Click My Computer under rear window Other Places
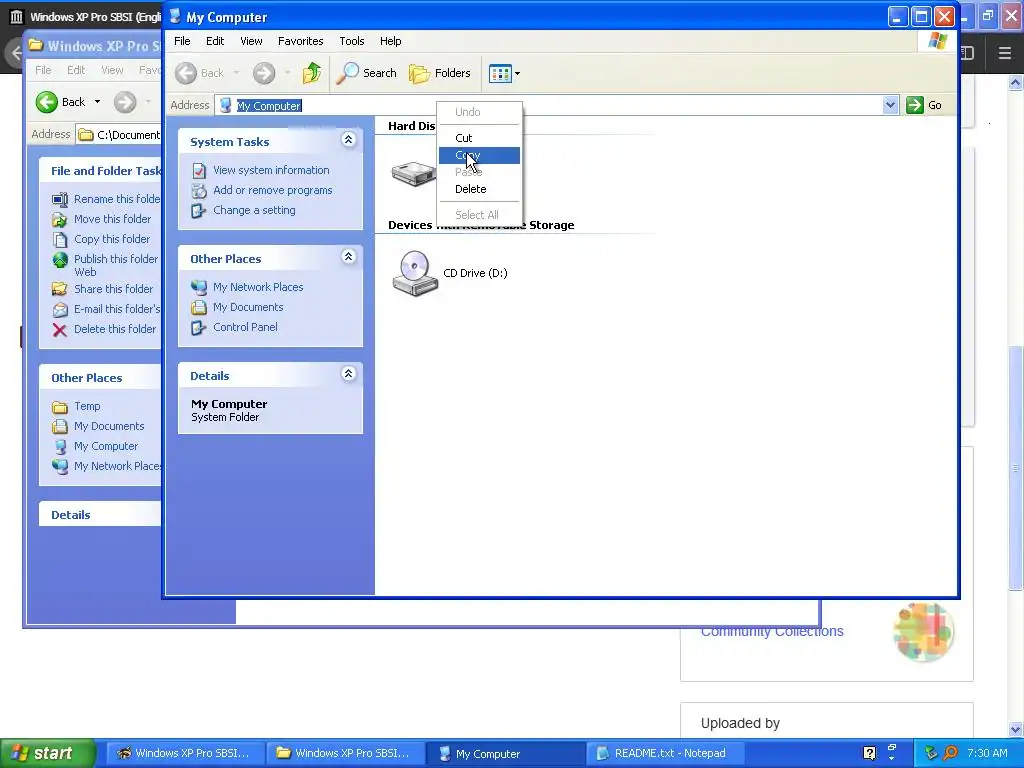The height and width of the screenshot is (768, 1024). (106, 447)
